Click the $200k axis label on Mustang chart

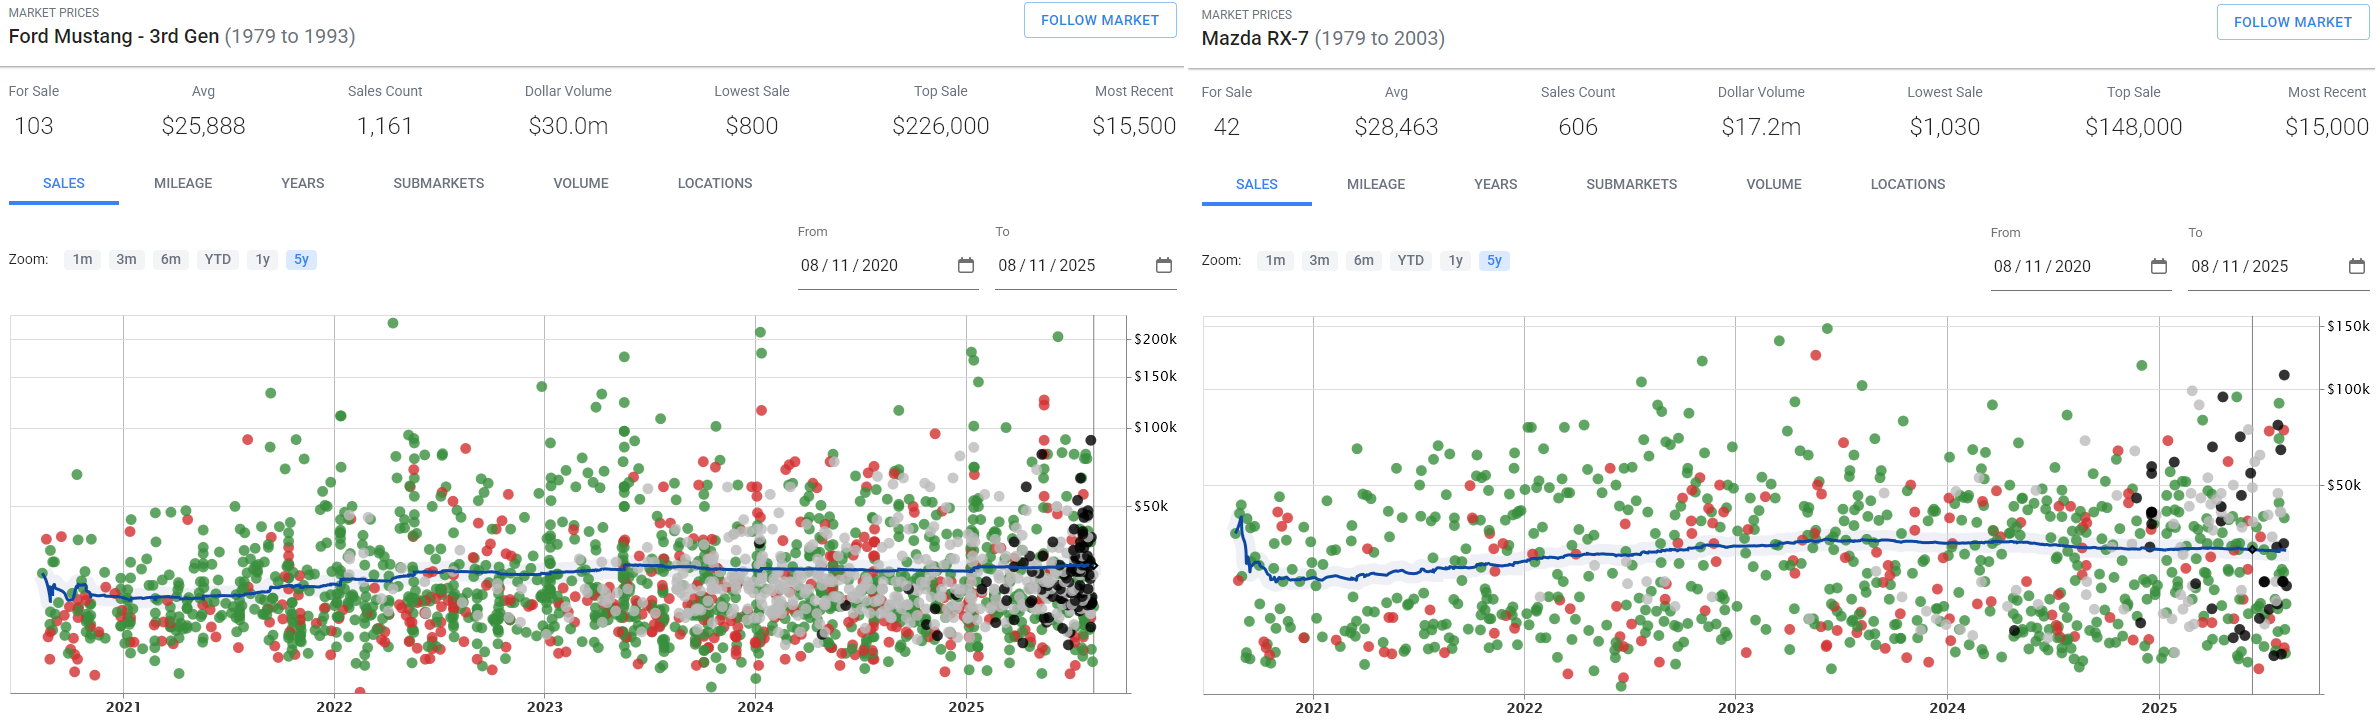[x=1155, y=339]
